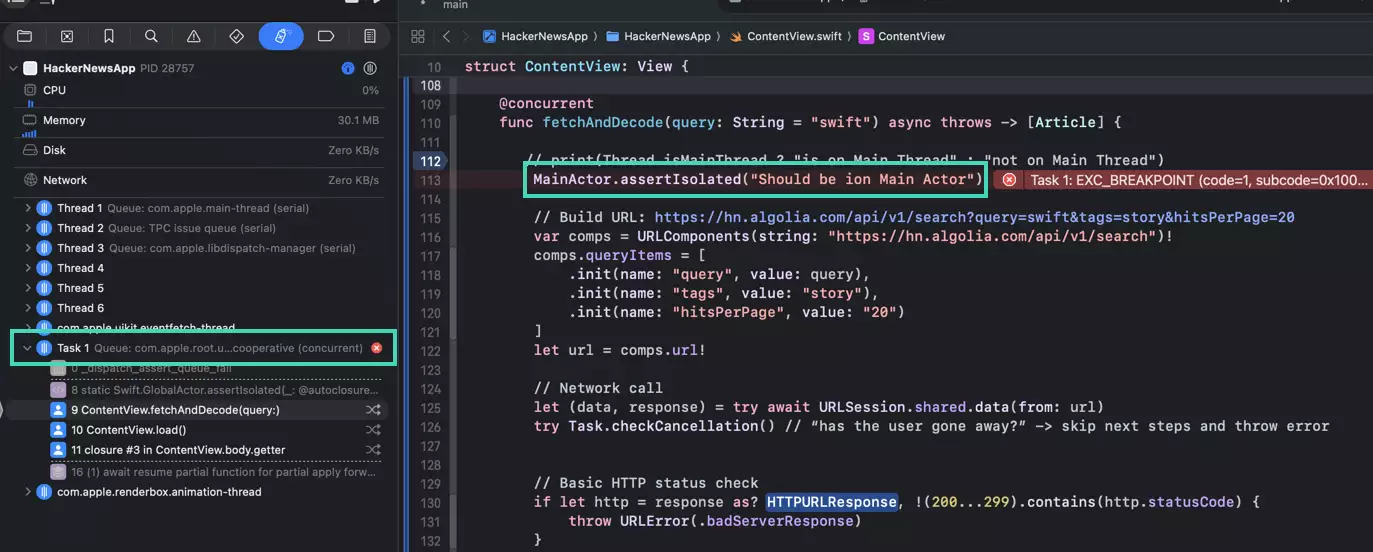Click the sticky 'struct ContentView: View {' header
Viewport: 1373px width, 552px height.
click(x=577, y=66)
